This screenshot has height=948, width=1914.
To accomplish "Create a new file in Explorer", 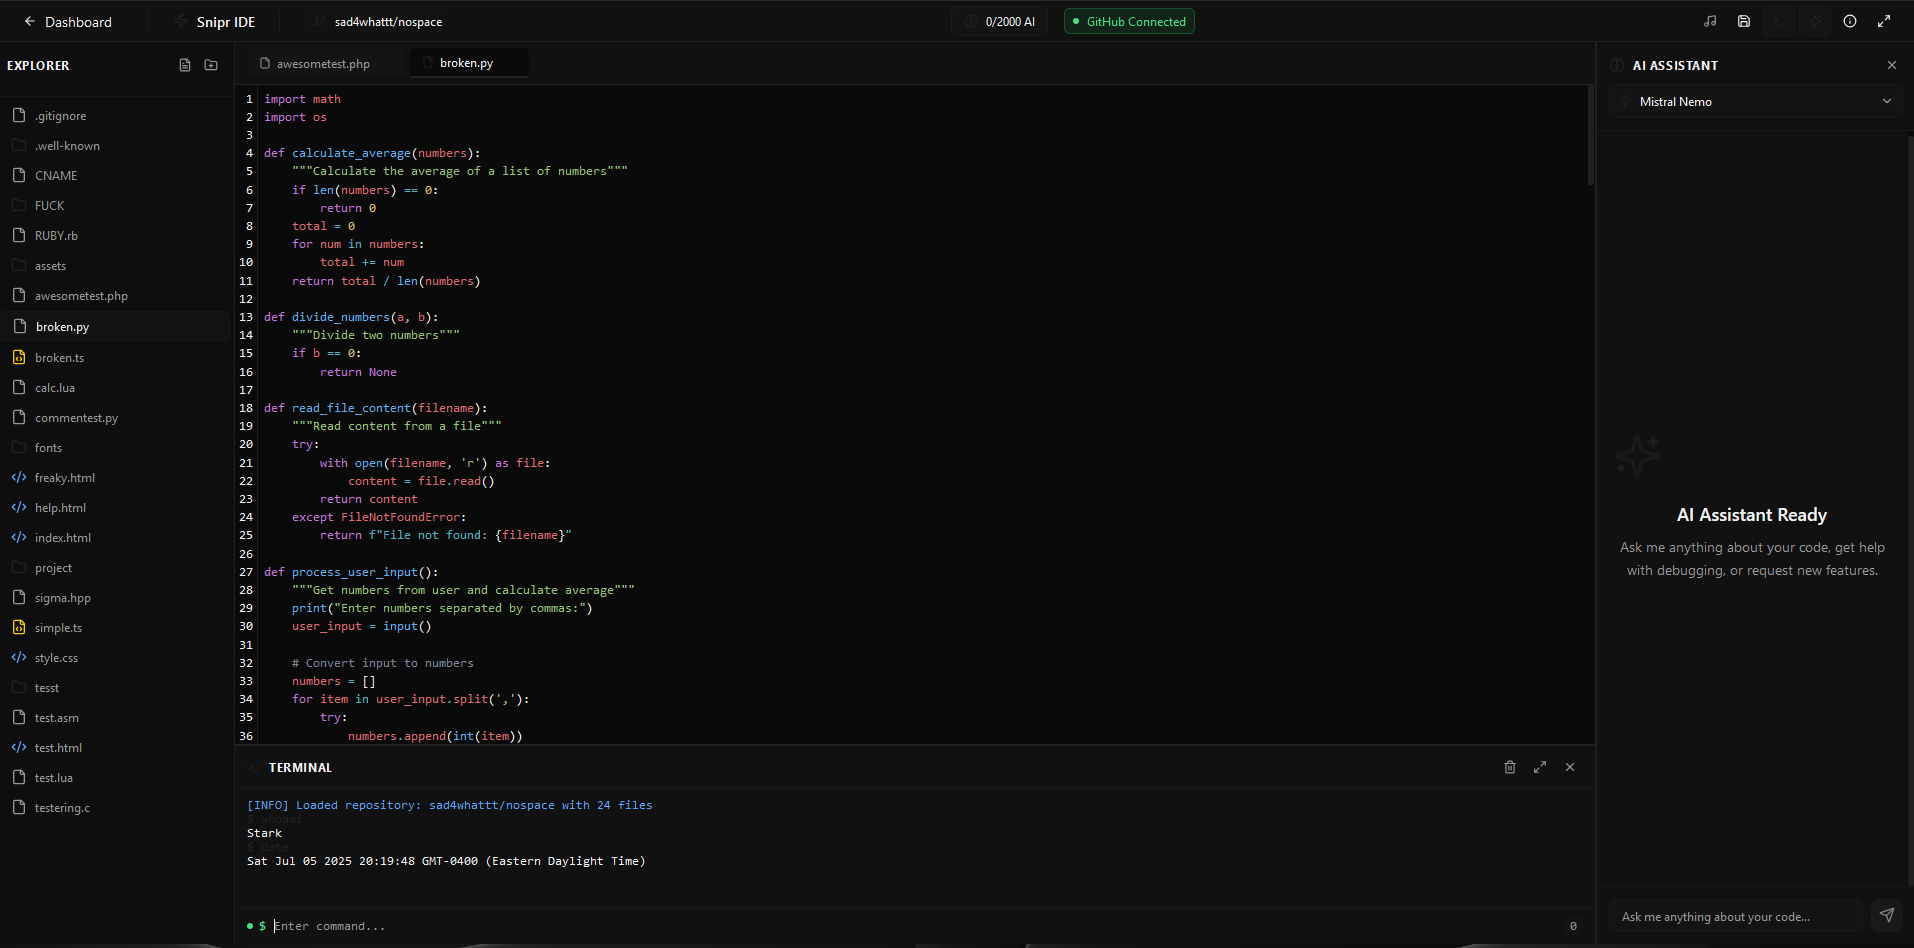I will tap(185, 65).
